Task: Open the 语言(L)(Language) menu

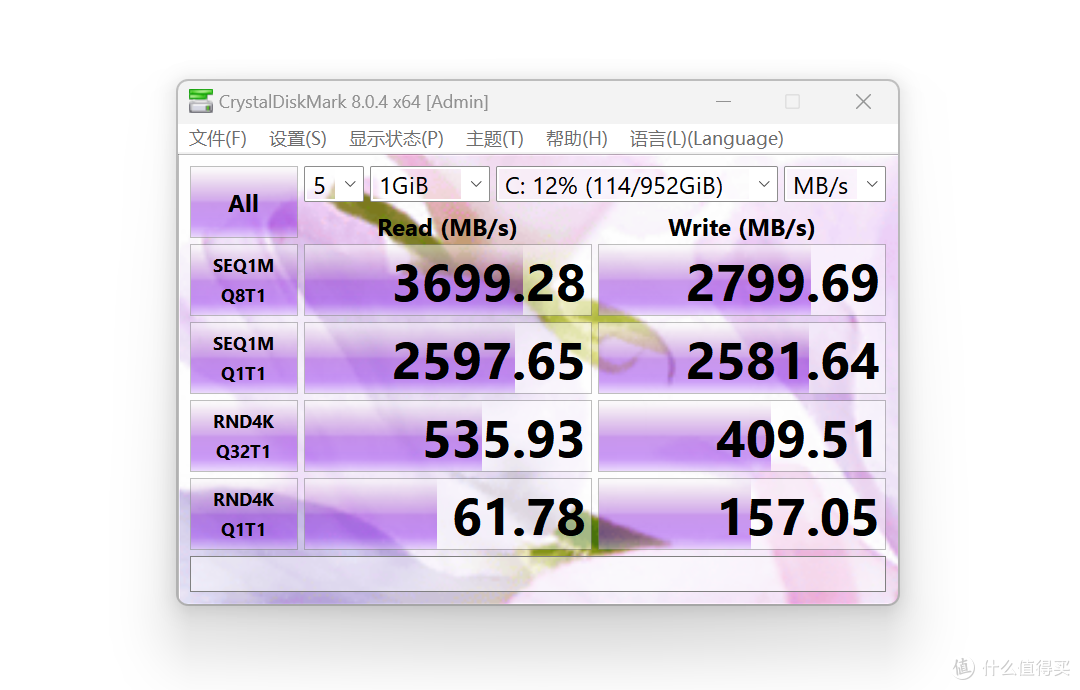Action: [707, 139]
